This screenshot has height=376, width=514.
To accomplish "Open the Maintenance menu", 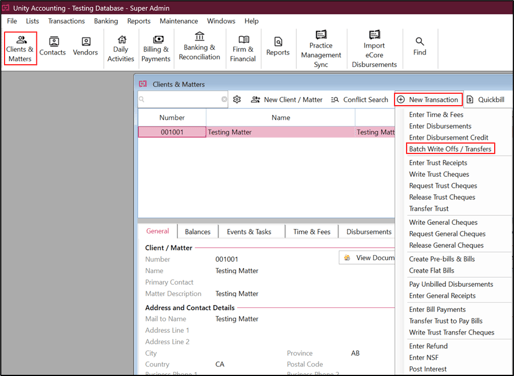I will (x=179, y=21).
